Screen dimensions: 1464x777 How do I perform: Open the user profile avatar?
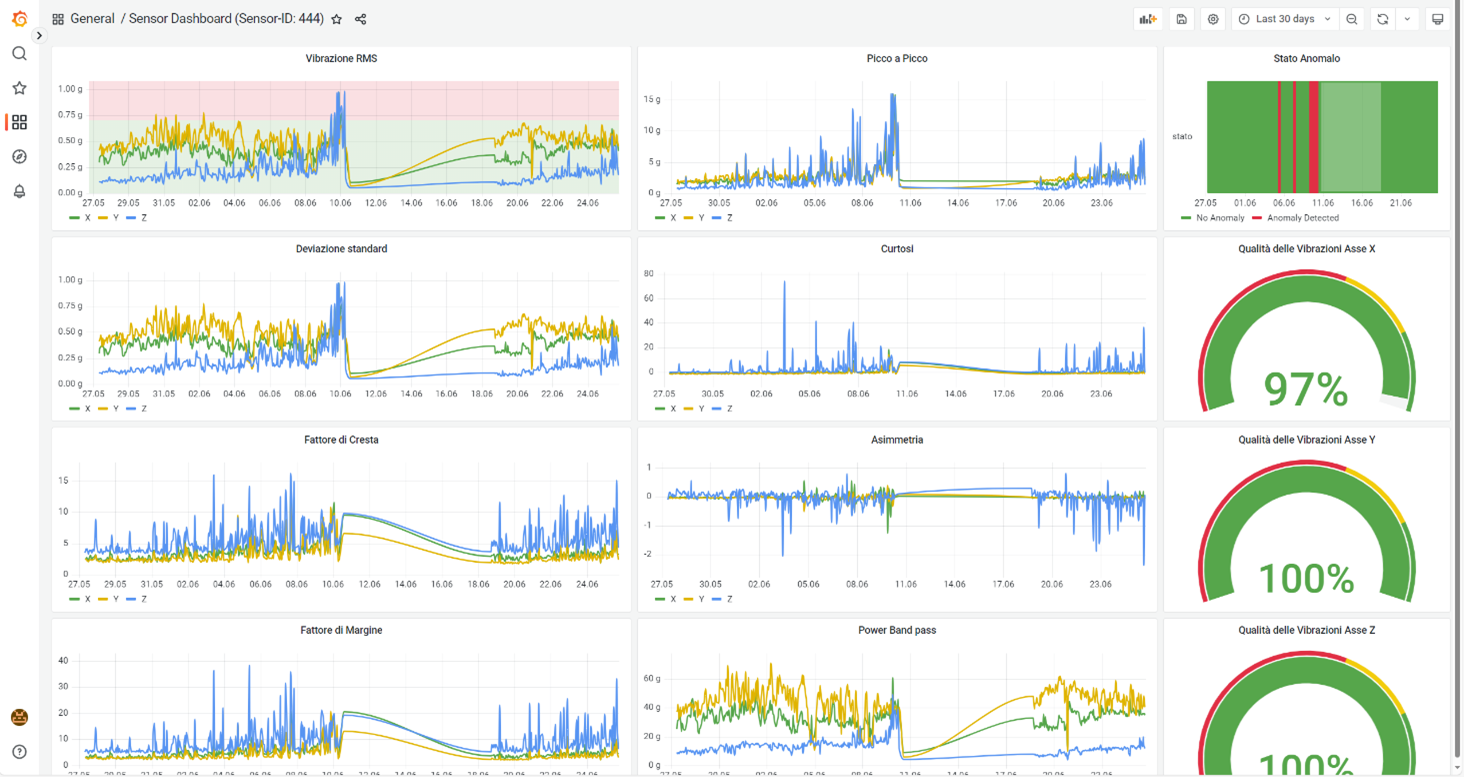pyautogui.click(x=19, y=717)
